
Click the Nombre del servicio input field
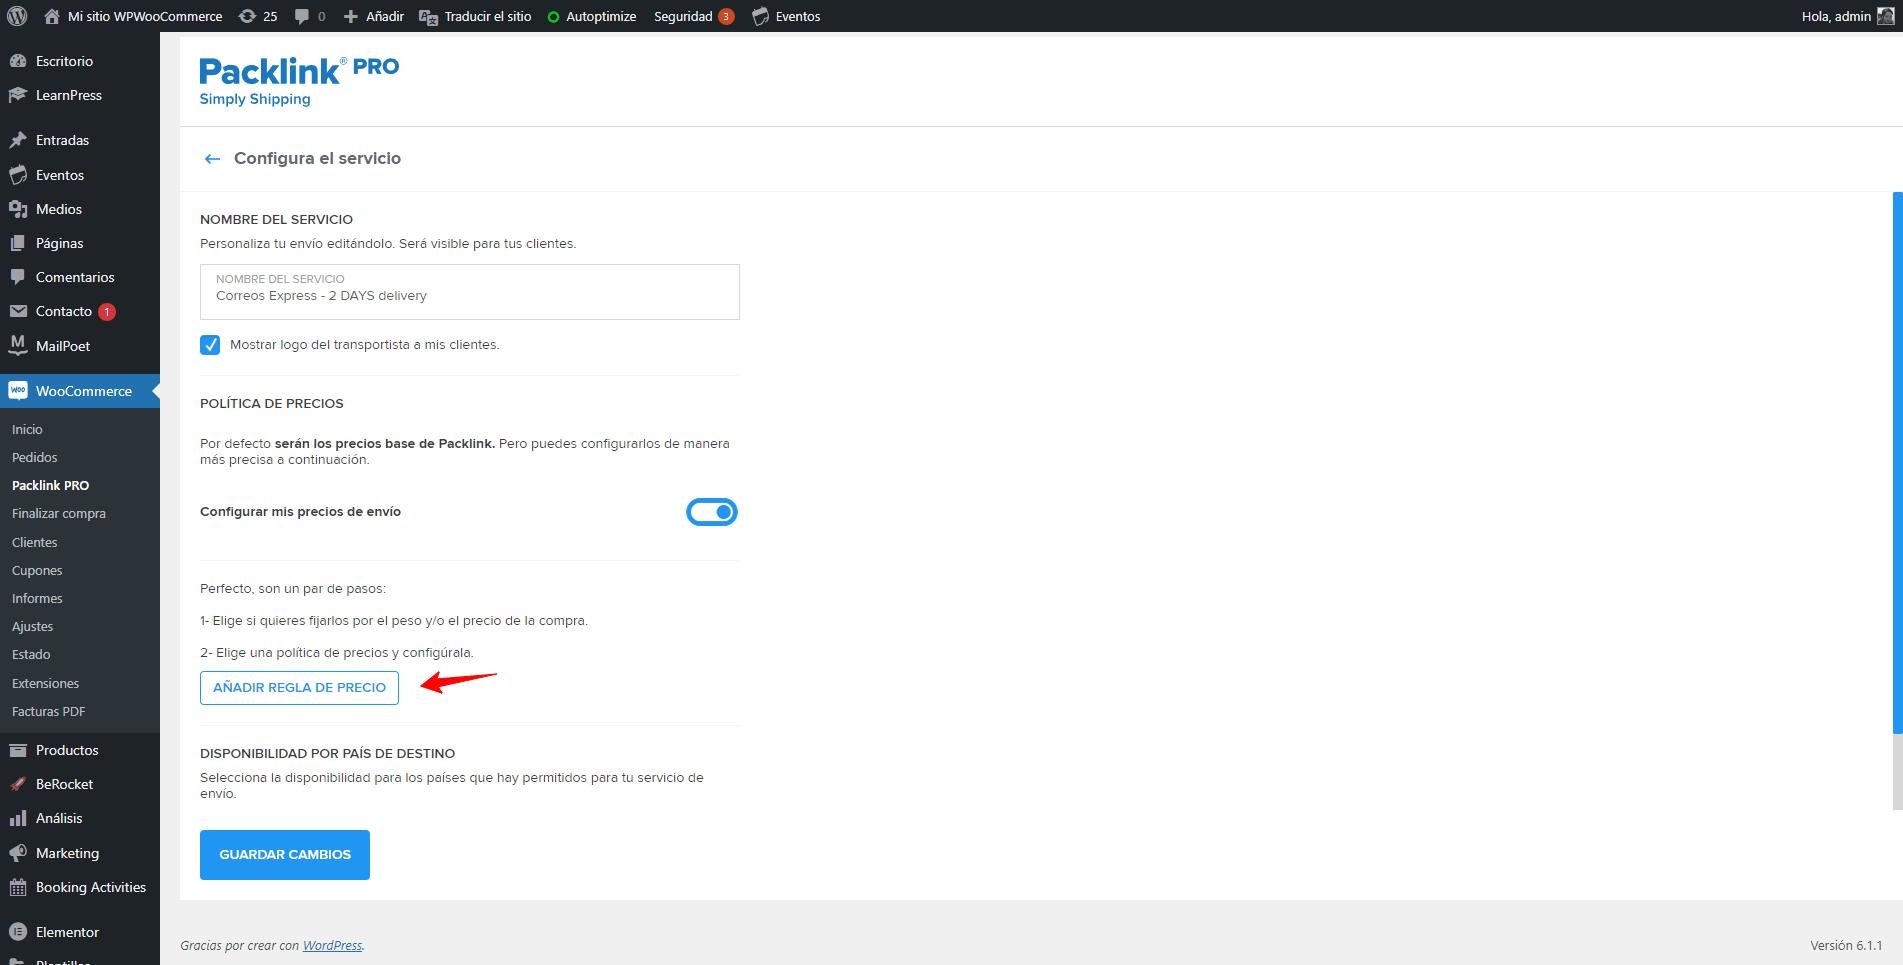pyautogui.click(x=470, y=292)
